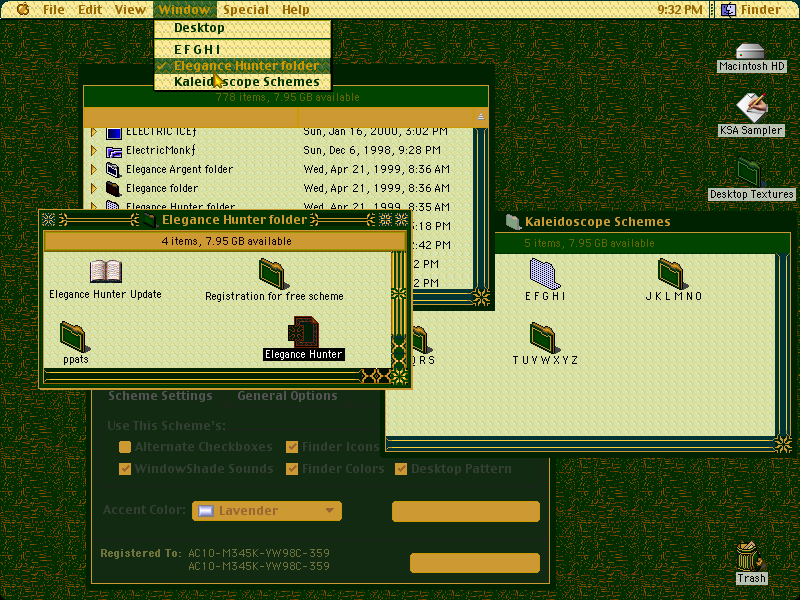Switch to the General Options tab

pyautogui.click(x=287, y=396)
